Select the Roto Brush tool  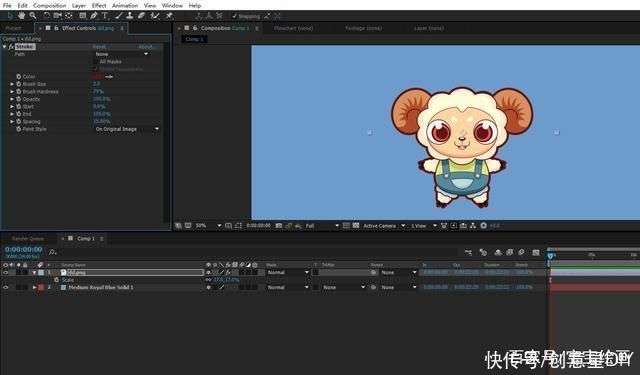coord(155,16)
